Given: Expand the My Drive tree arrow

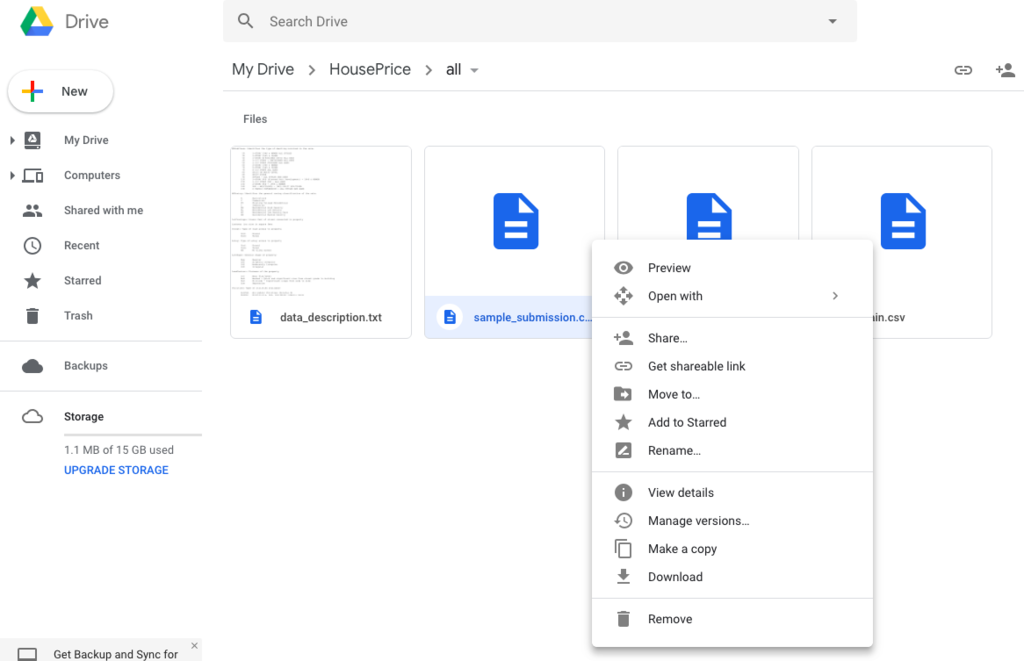Looking at the screenshot, I should pyautogui.click(x=12, y=140).
